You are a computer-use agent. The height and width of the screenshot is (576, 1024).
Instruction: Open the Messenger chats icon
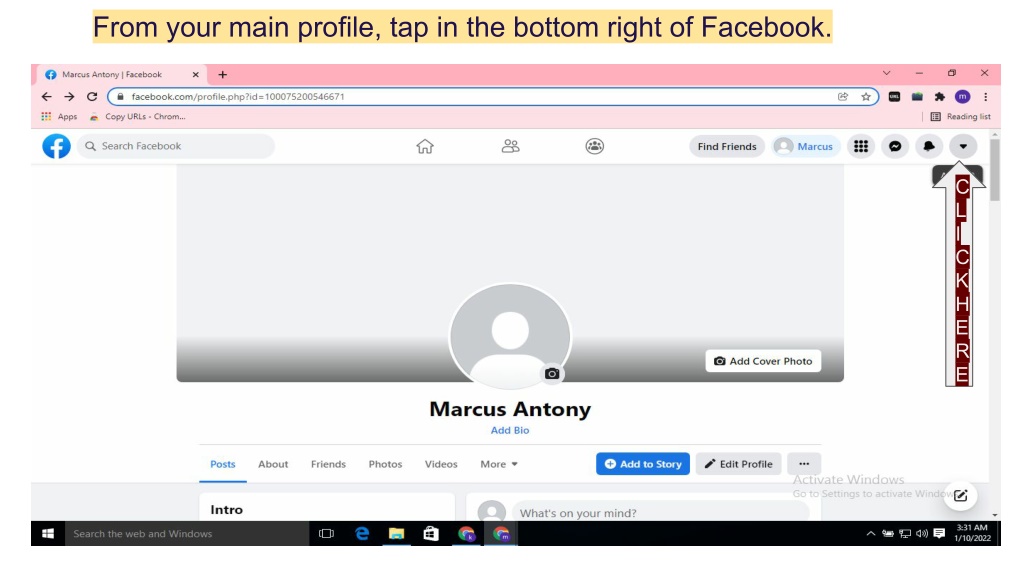(895, 146)
